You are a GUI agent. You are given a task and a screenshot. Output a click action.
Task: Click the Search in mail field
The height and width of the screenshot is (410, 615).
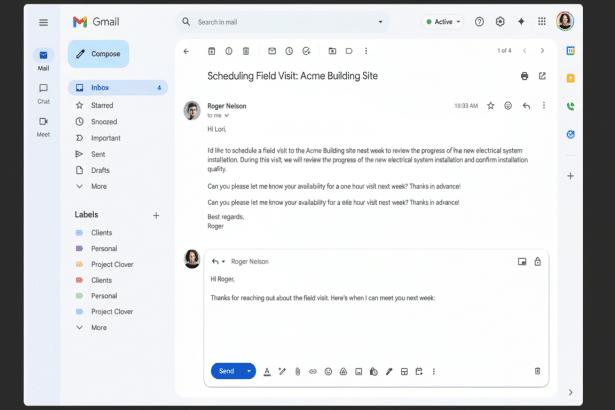(282, 22)
